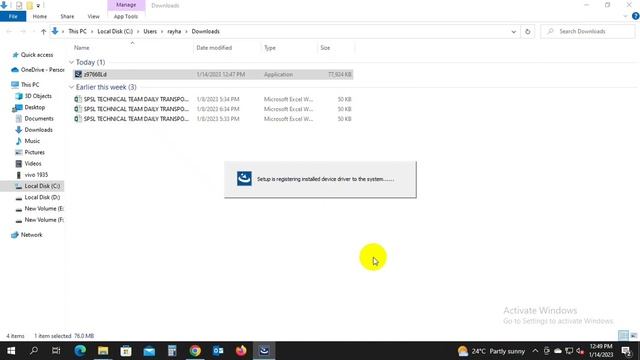Open the notification center icon
Screen dimensions: 640x360
coord(627,351)
